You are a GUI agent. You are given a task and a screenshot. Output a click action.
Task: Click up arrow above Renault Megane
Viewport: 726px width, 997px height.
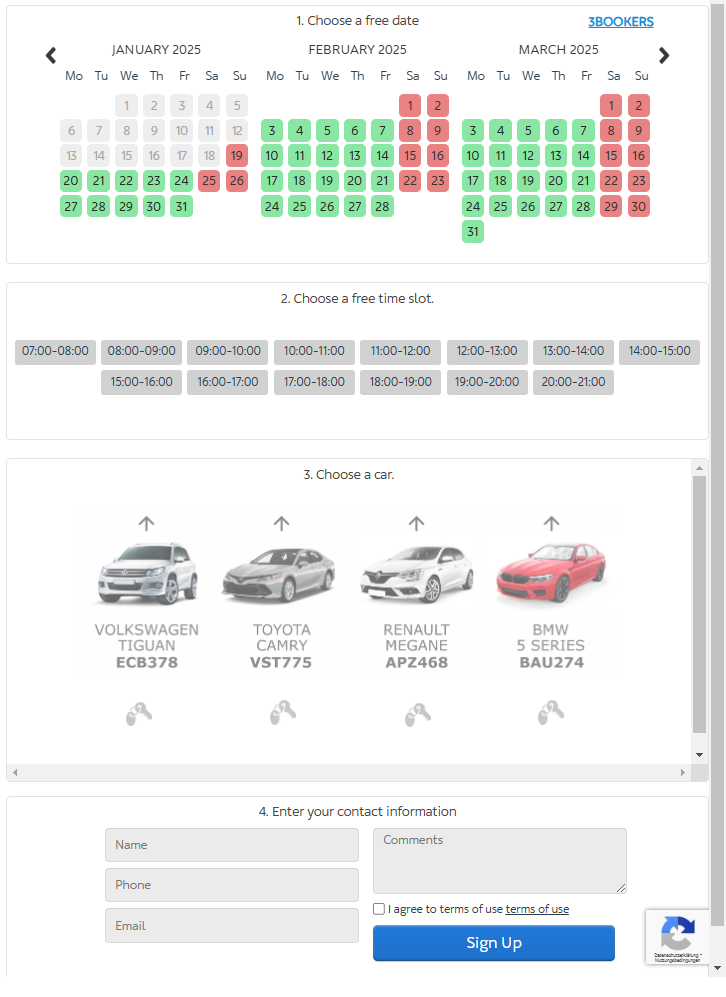coord(416,523)
